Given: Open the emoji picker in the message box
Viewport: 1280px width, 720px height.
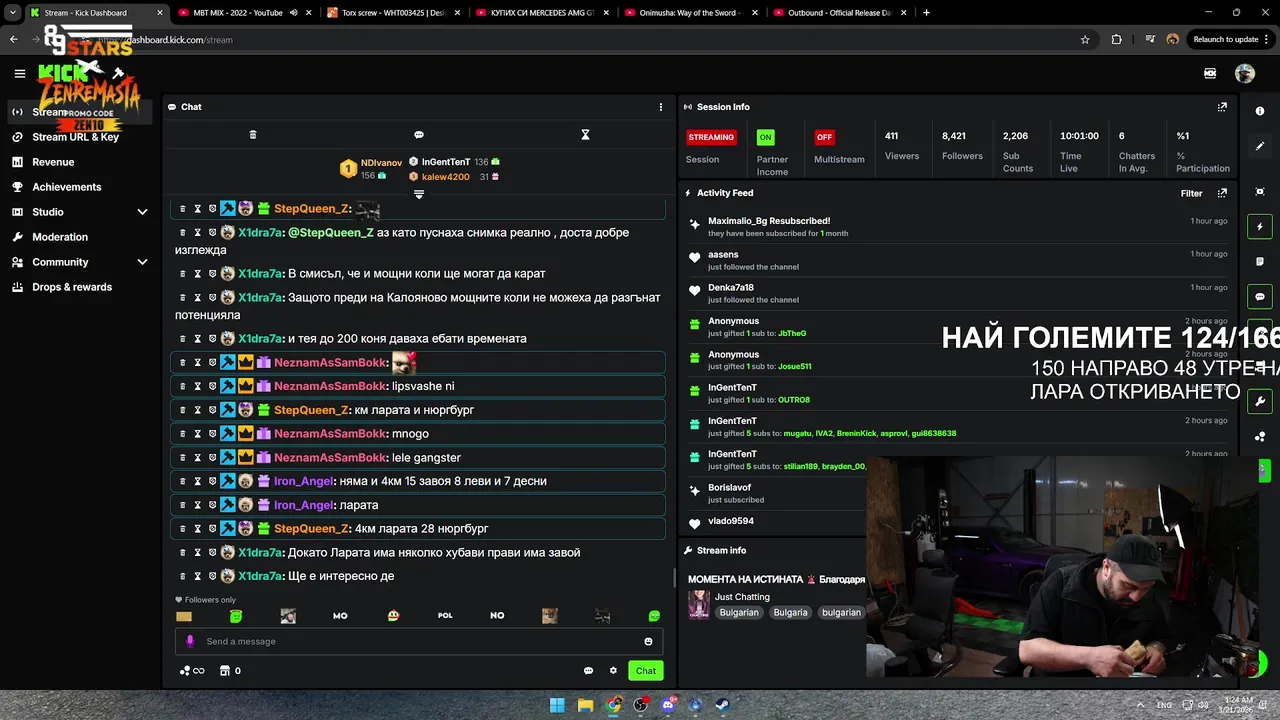Looking at the screenshot, I should pos(648,642).
